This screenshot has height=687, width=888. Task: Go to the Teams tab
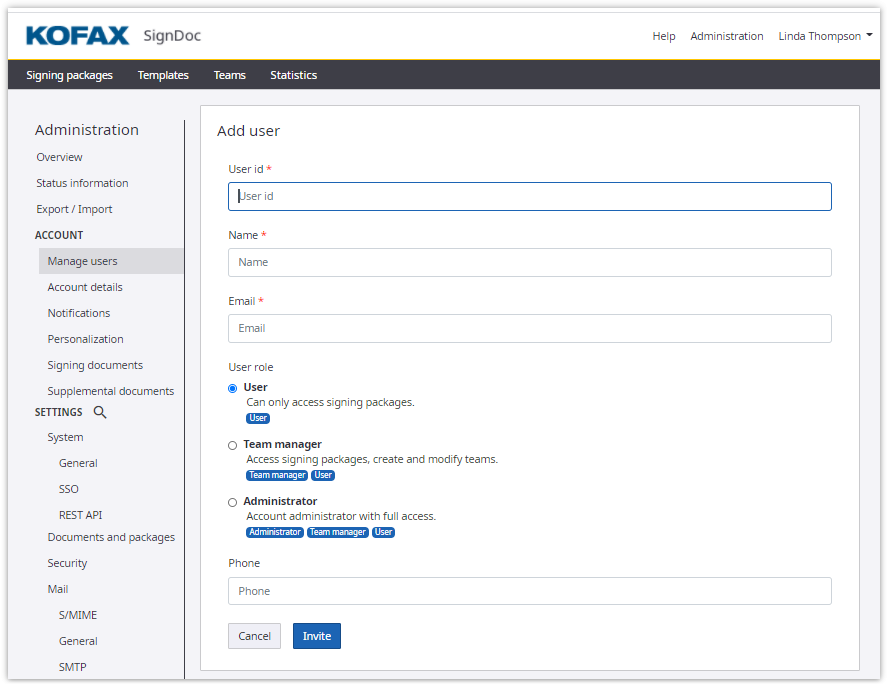229,75
